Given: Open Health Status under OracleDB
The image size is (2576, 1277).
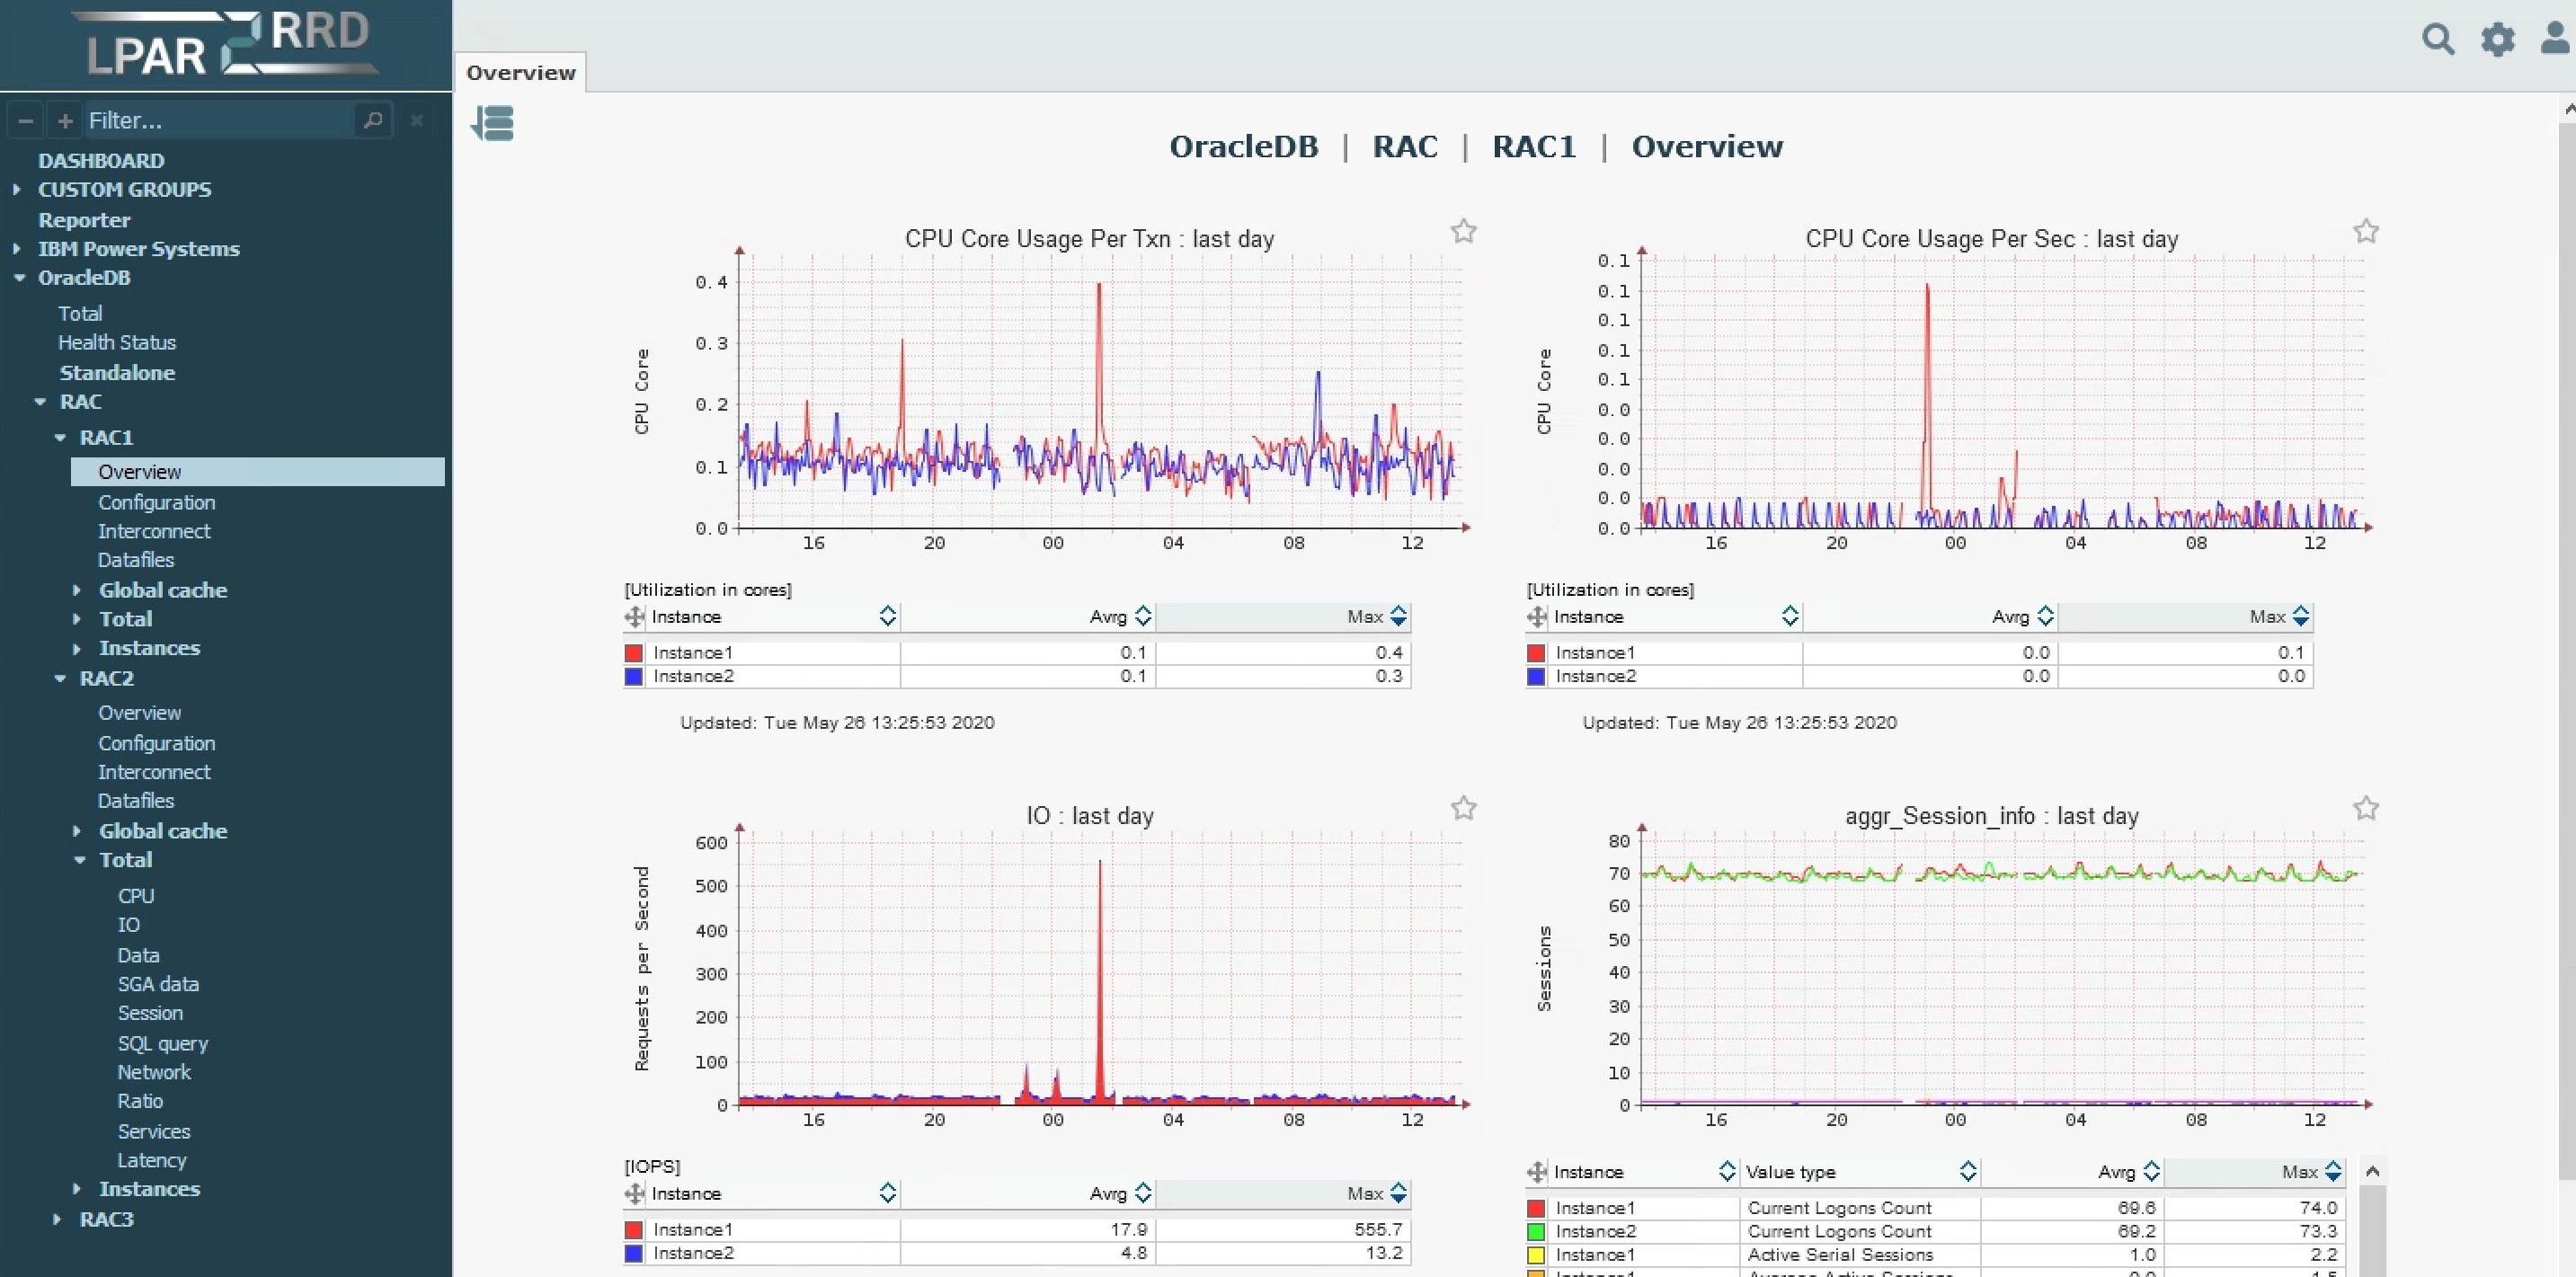Looking at the screenshot, I should pos(117,342).
